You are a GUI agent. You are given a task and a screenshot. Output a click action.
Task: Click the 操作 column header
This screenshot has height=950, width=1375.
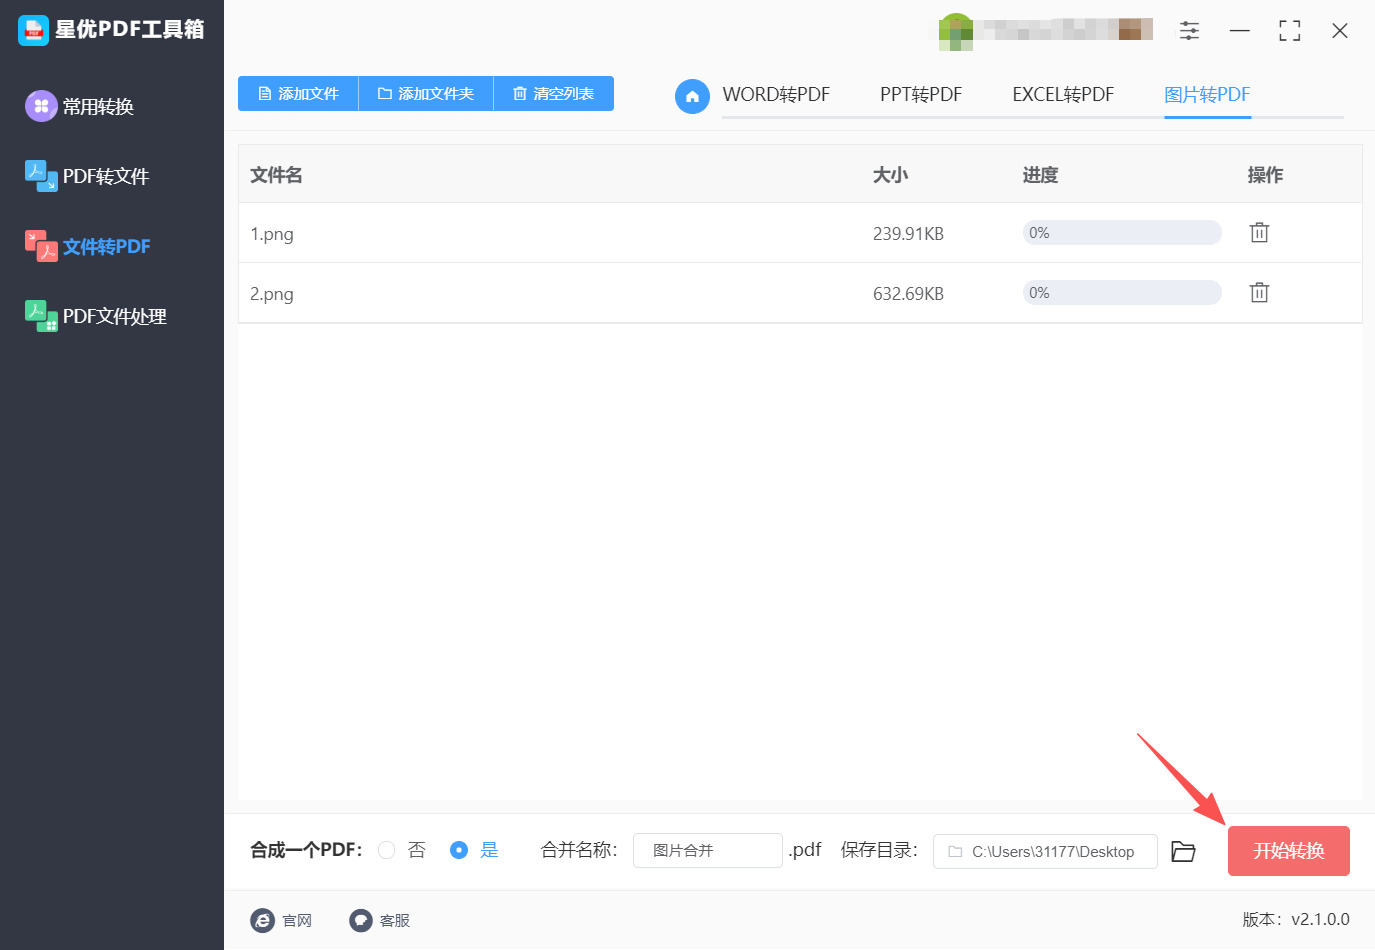tap(1265, 175)
